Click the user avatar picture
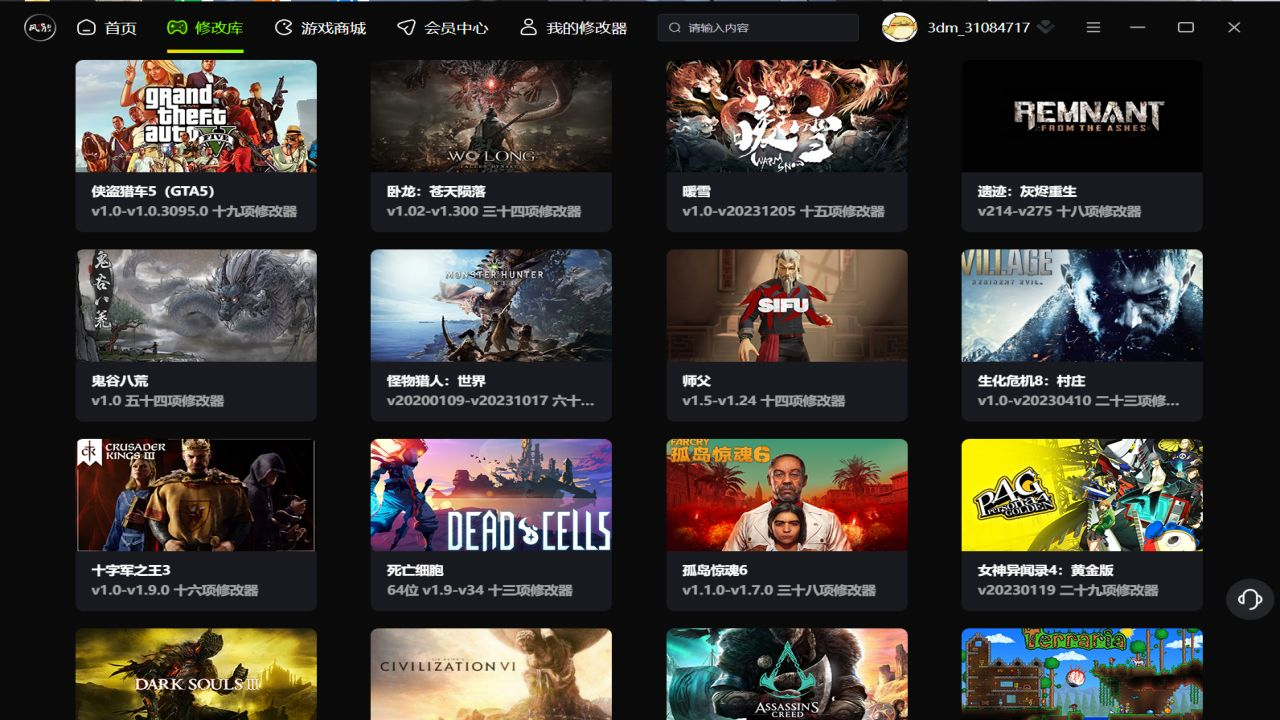Image resolution: width=1280 pixels, height=720 pixels. tap(900, 28)
